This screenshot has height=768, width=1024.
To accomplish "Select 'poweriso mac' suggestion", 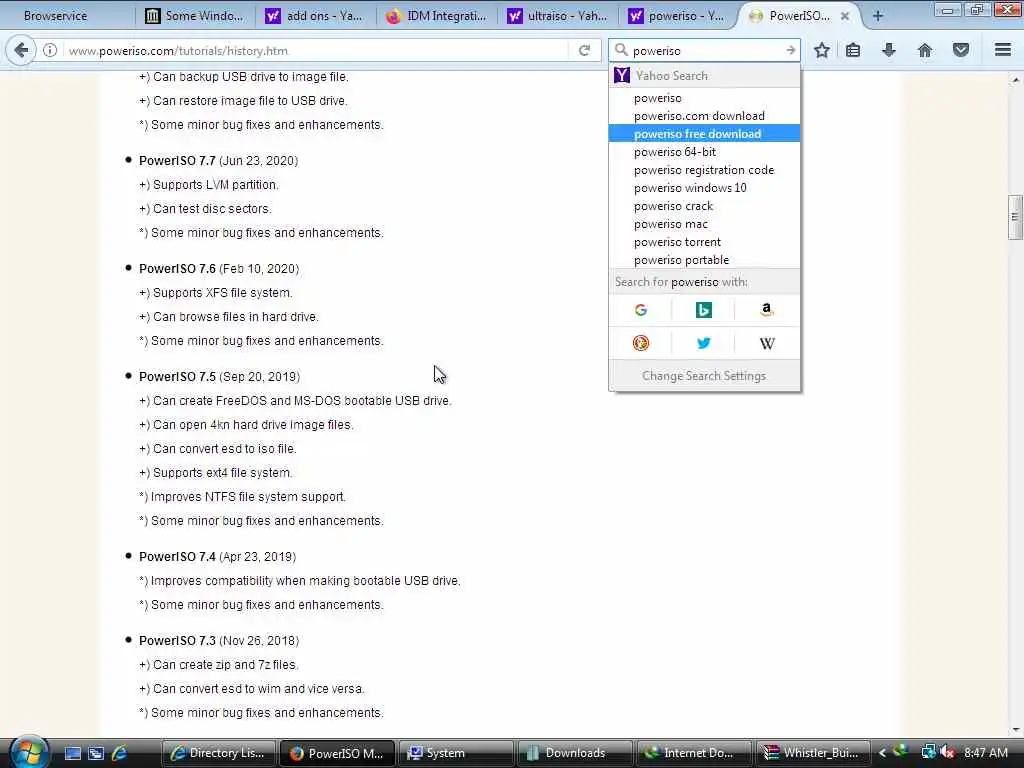I will 704,224.
